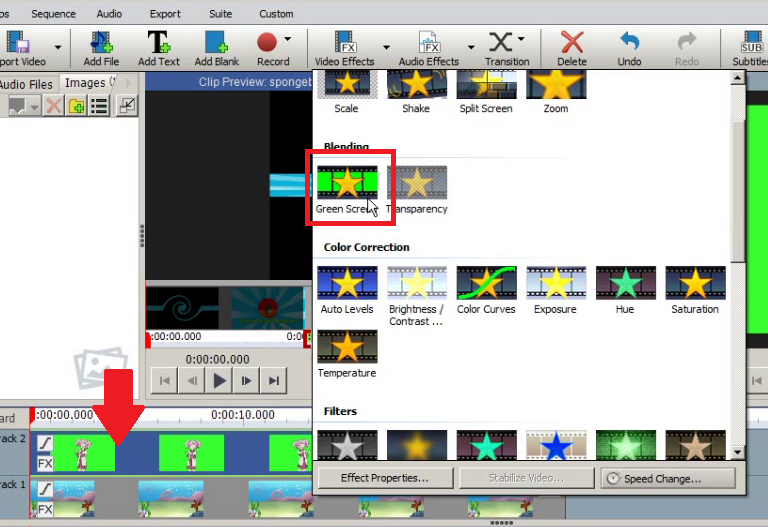Expand the Record dropdown arrow

pos(288,39)
